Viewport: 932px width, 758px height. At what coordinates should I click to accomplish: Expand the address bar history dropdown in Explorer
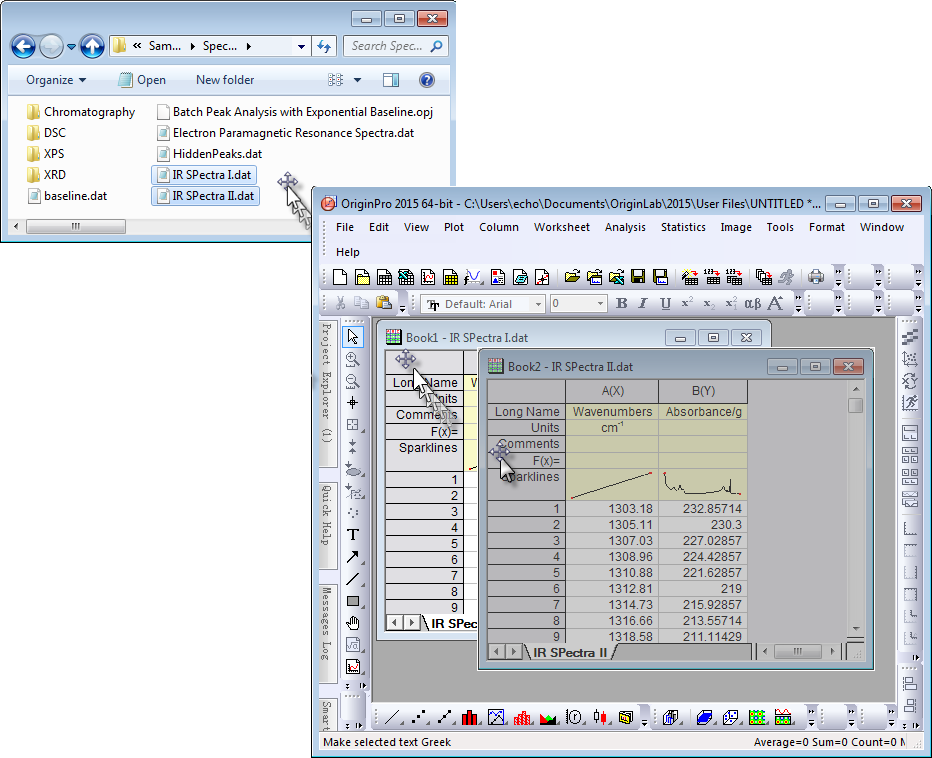[x=301, y=46]
